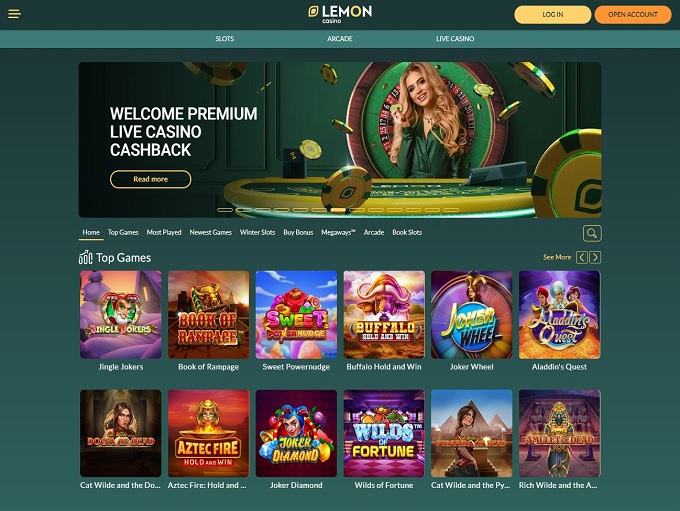
Task: Switch to the Megaways category tab
Action: click(x=338, y=233)
